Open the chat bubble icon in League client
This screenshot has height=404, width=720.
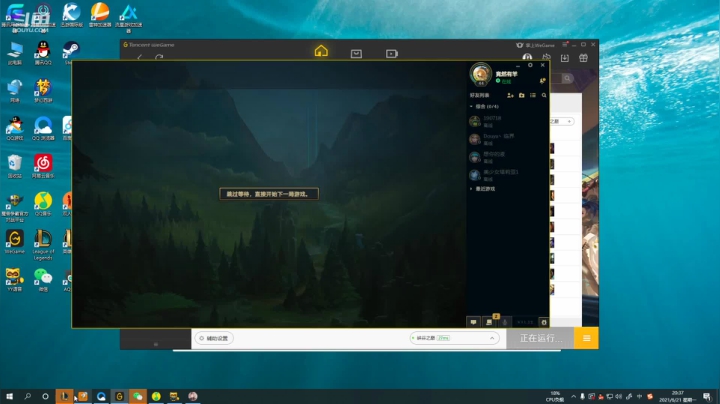click(473, 322)
